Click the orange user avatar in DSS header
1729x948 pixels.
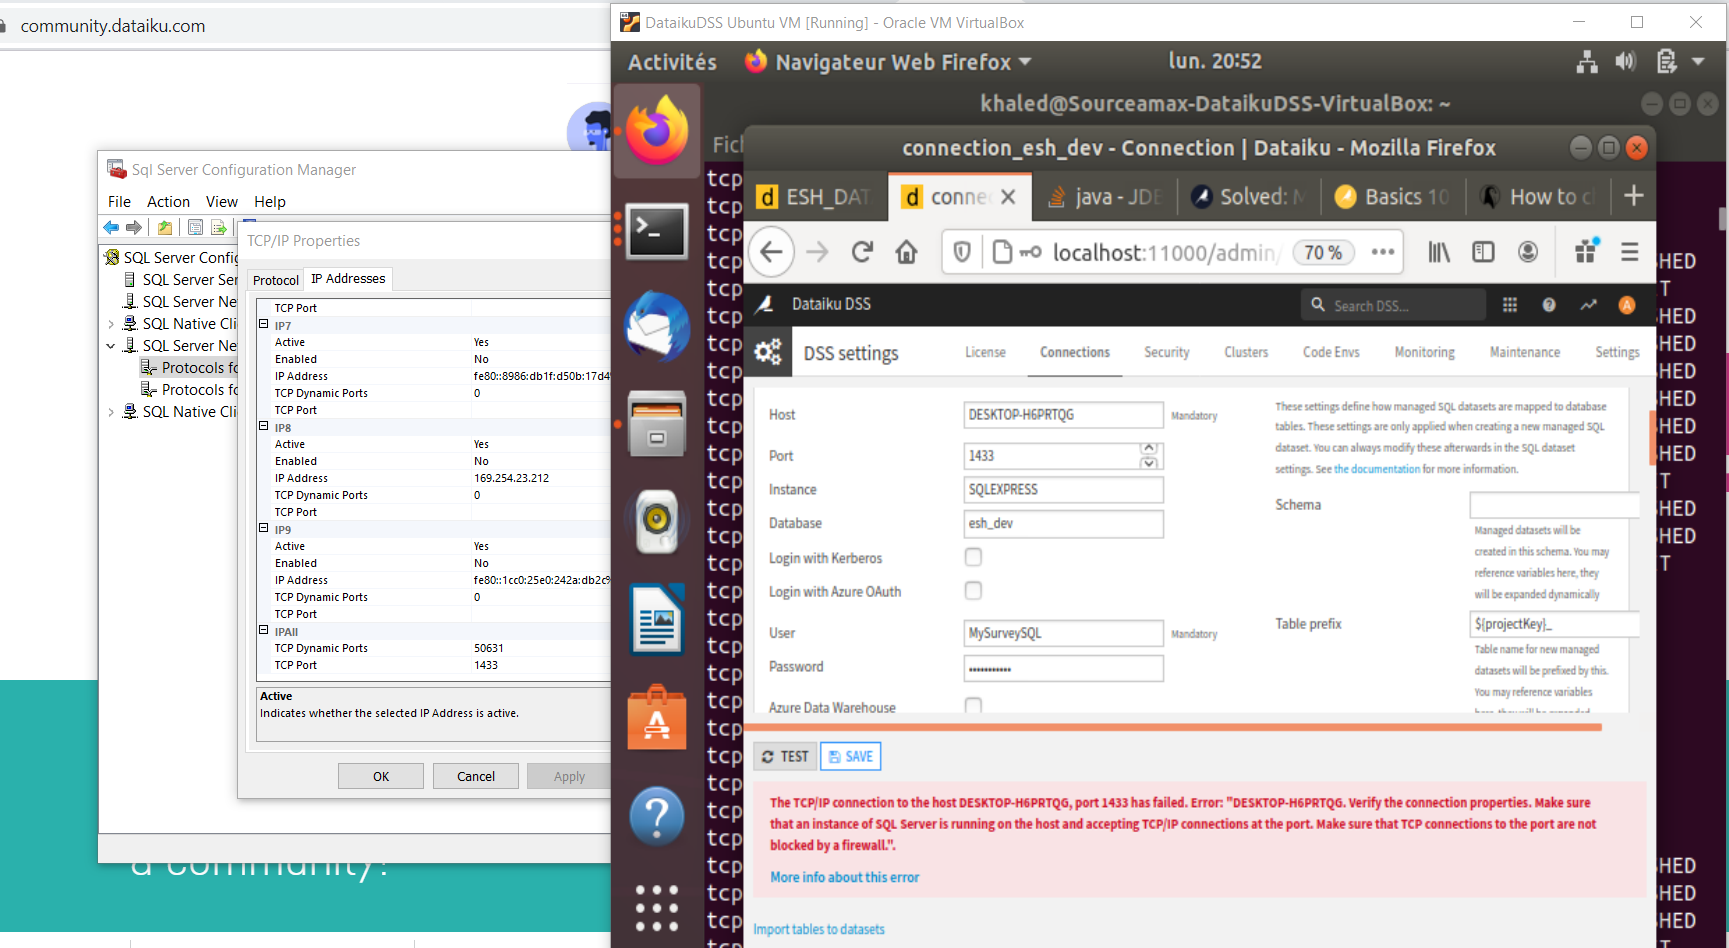tap(1626, 304)
